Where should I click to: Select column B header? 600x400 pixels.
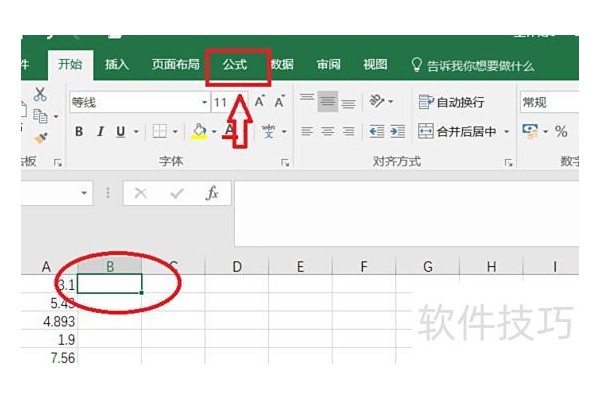click(x=110, y=266)
